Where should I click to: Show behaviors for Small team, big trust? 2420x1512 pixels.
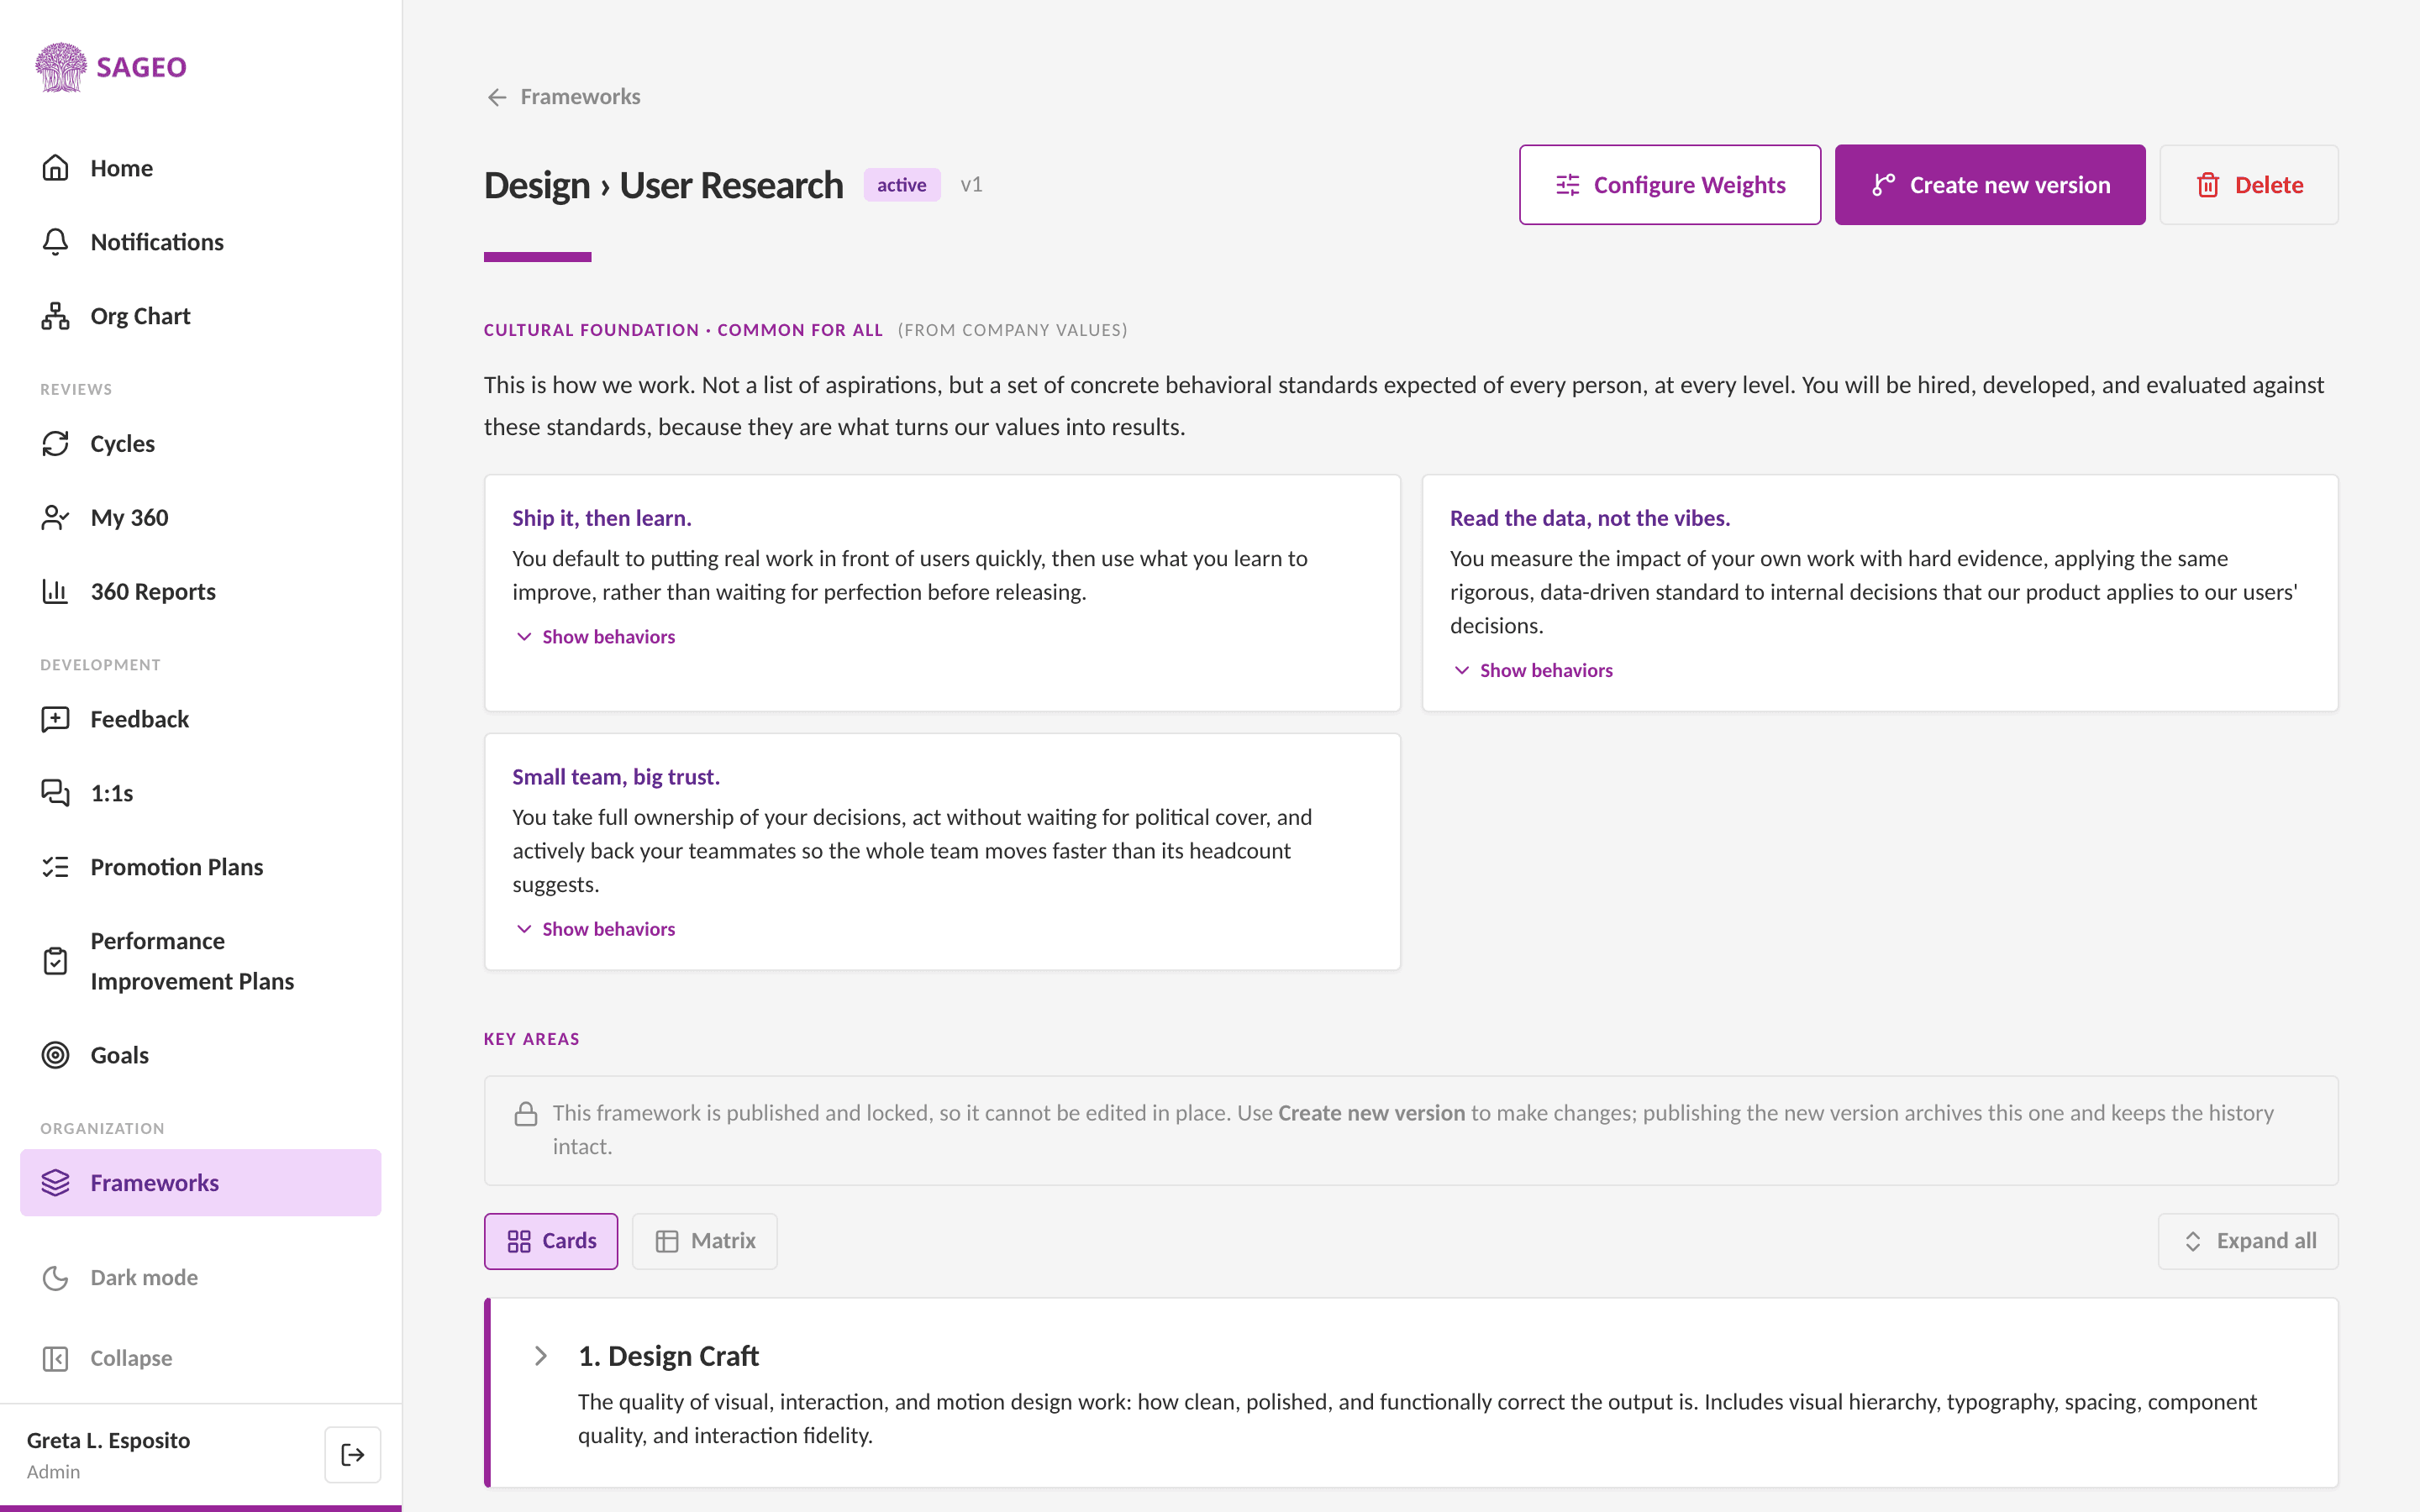[x=595, y=929]
